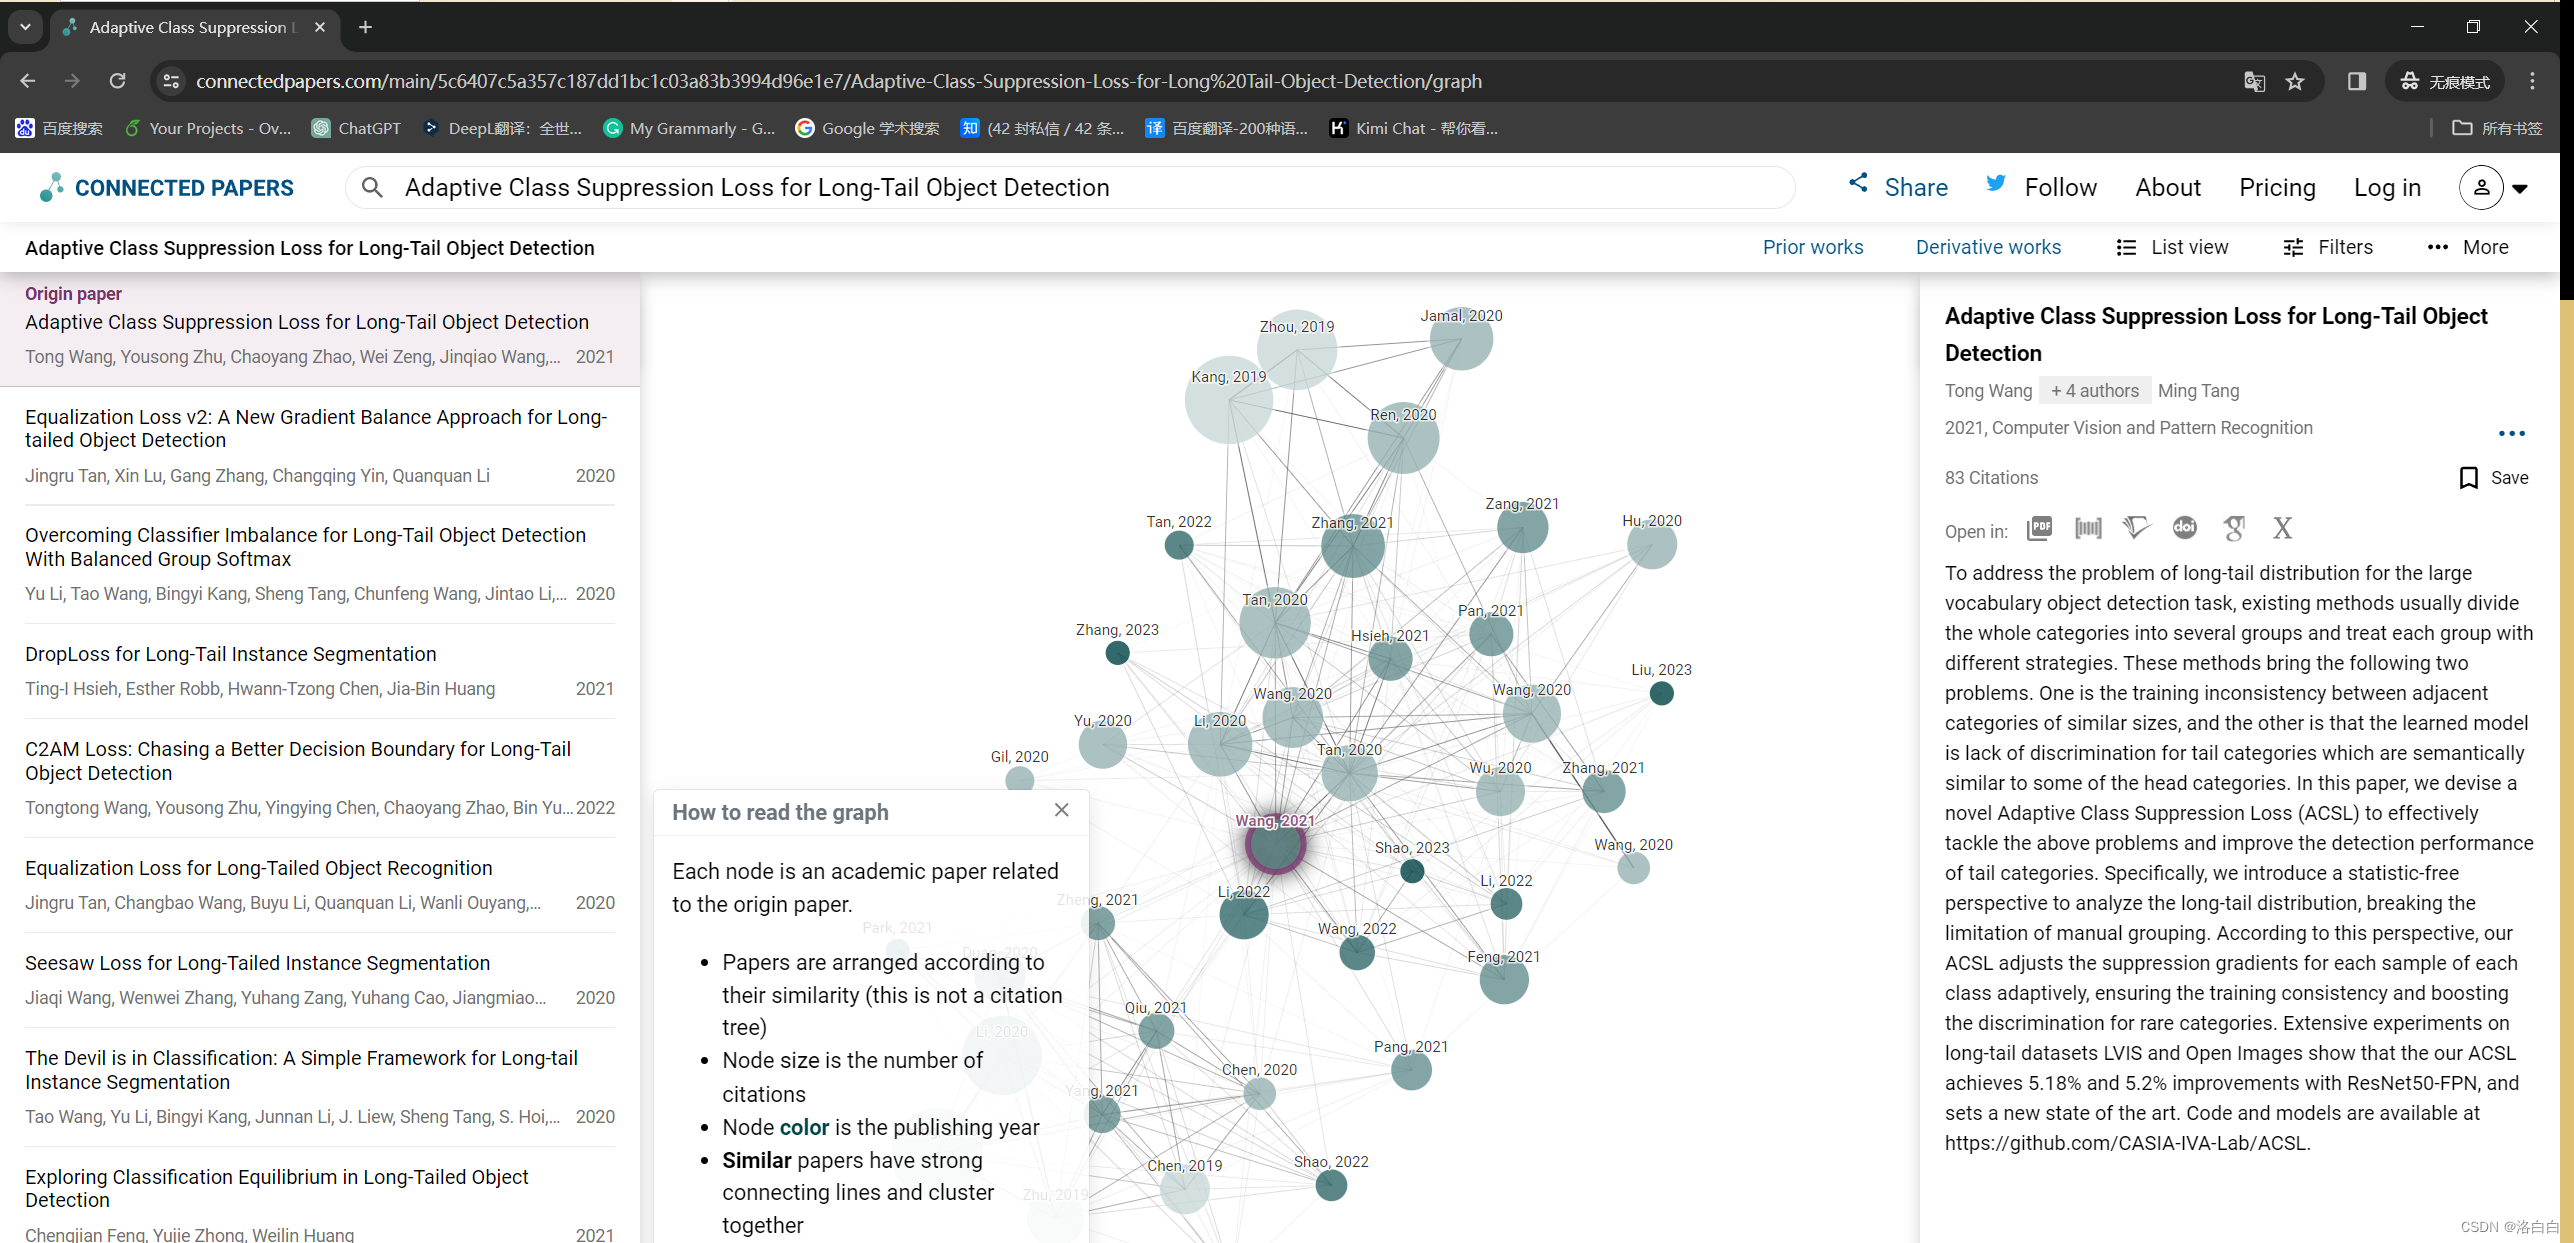Toggle browser side panel icon
Screen dimensions: 2574x1243
pos(2356,81)
